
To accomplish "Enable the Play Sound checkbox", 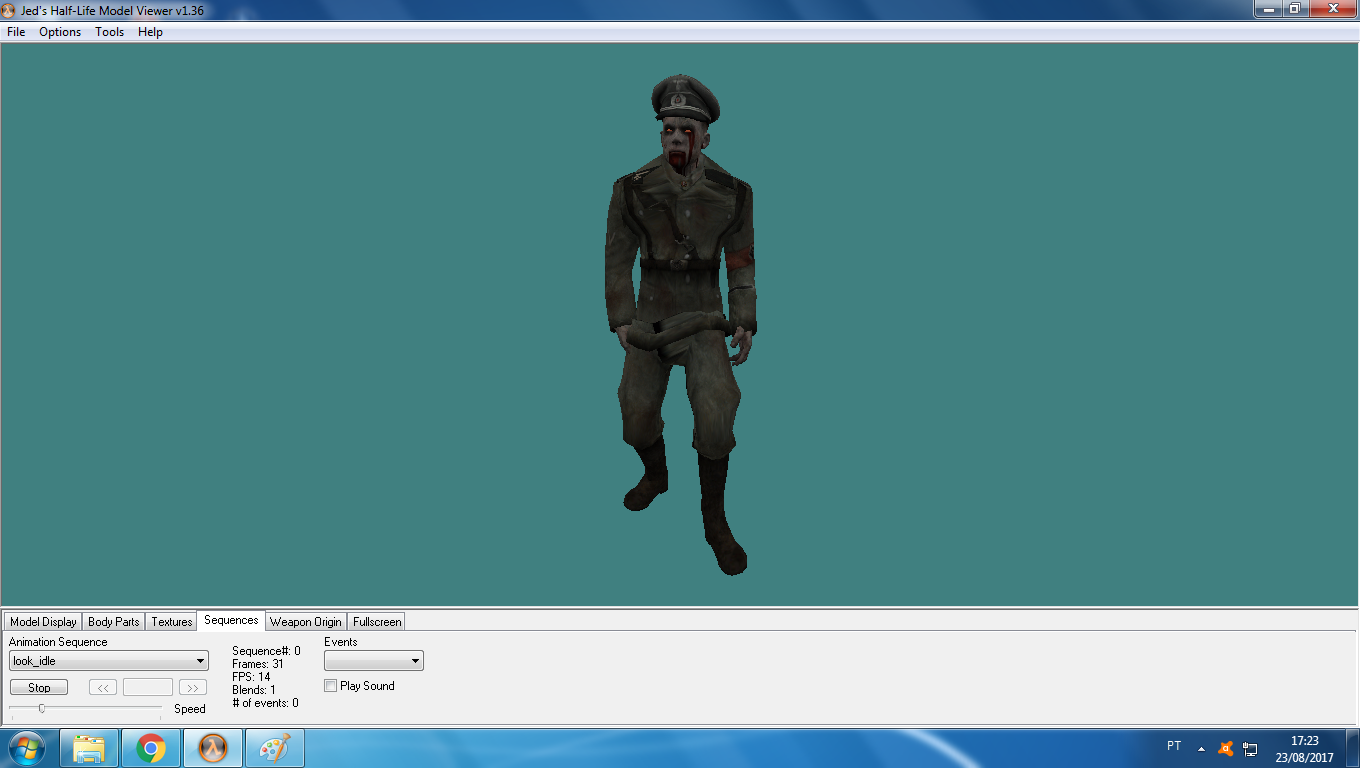I will [x=331, y=686].
